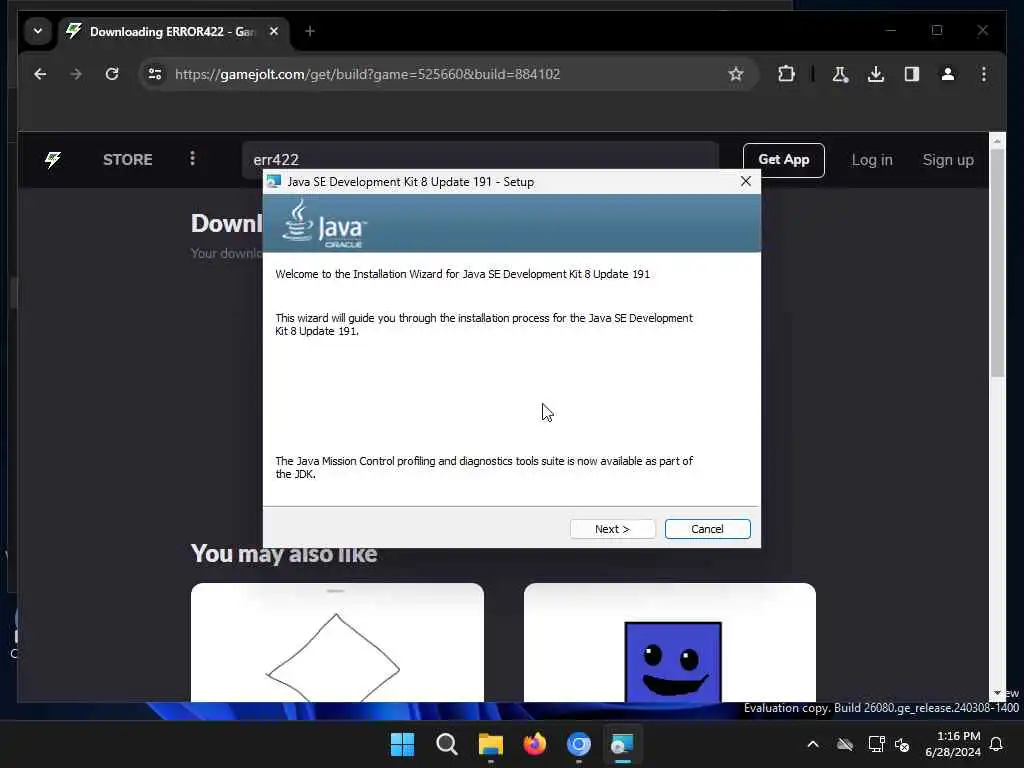This screenshot has width=1024, height=768.
Task: Go forward in Chrome browser
Action: coord(76,74)
